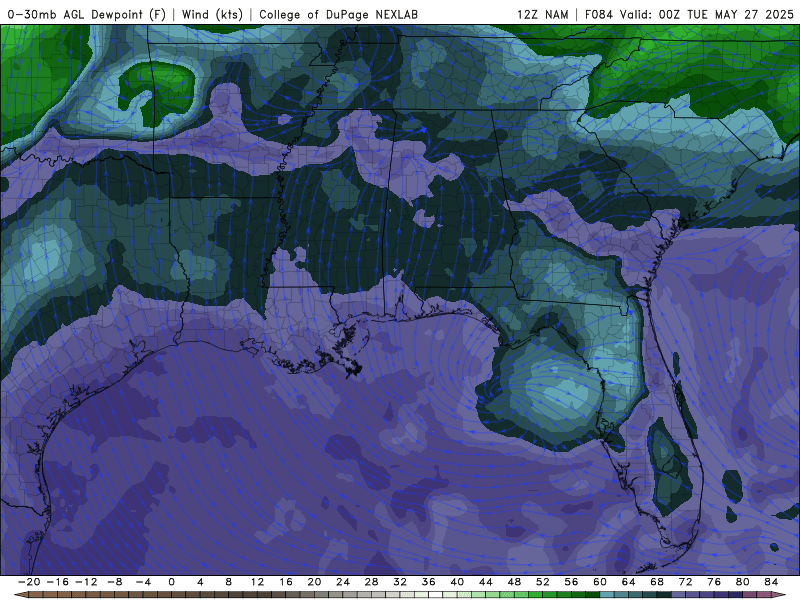The image size is (800, 600).
Task: Select the 32 legend scale label
Action: pyautogui.click(x=400, y=582)
